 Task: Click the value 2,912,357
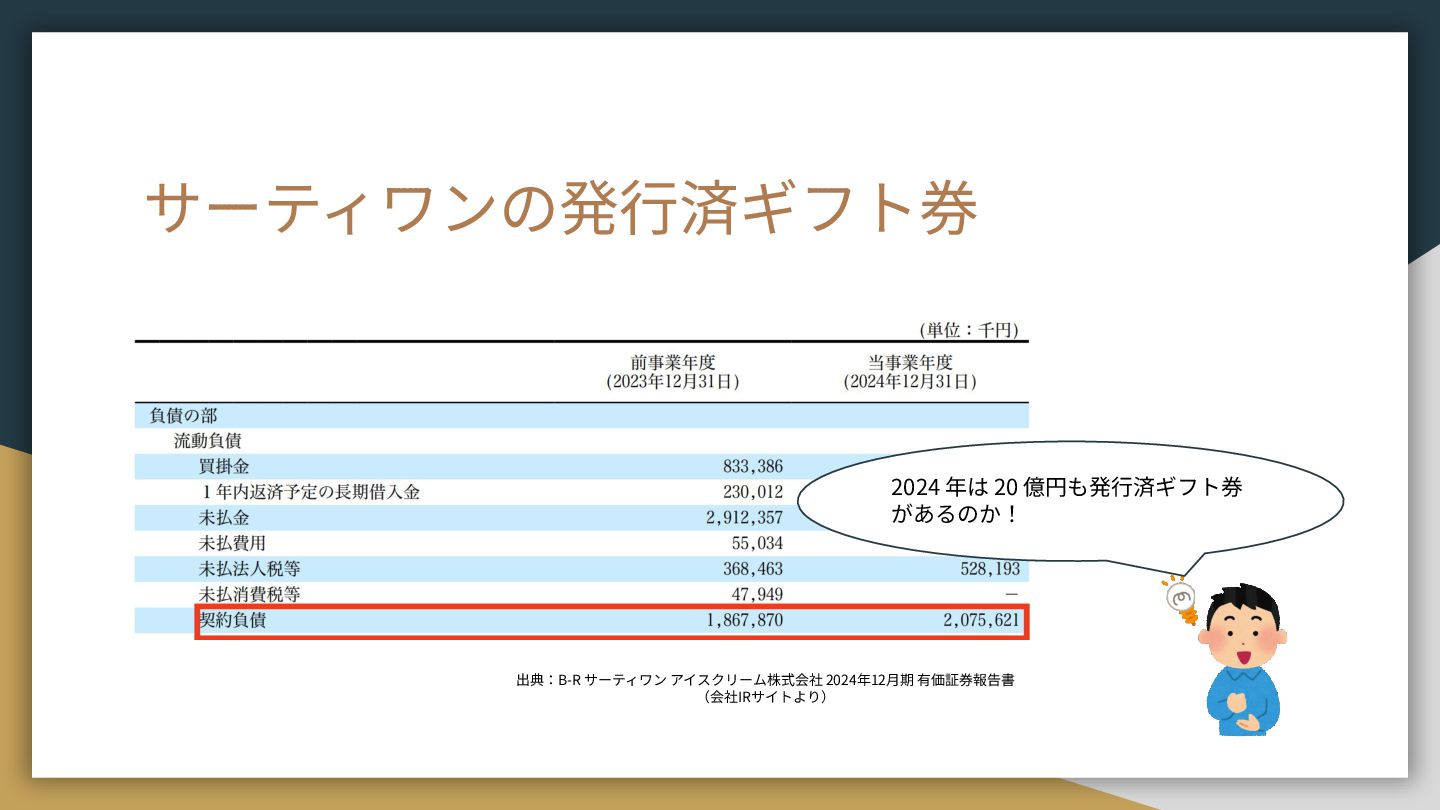point(744,518)
